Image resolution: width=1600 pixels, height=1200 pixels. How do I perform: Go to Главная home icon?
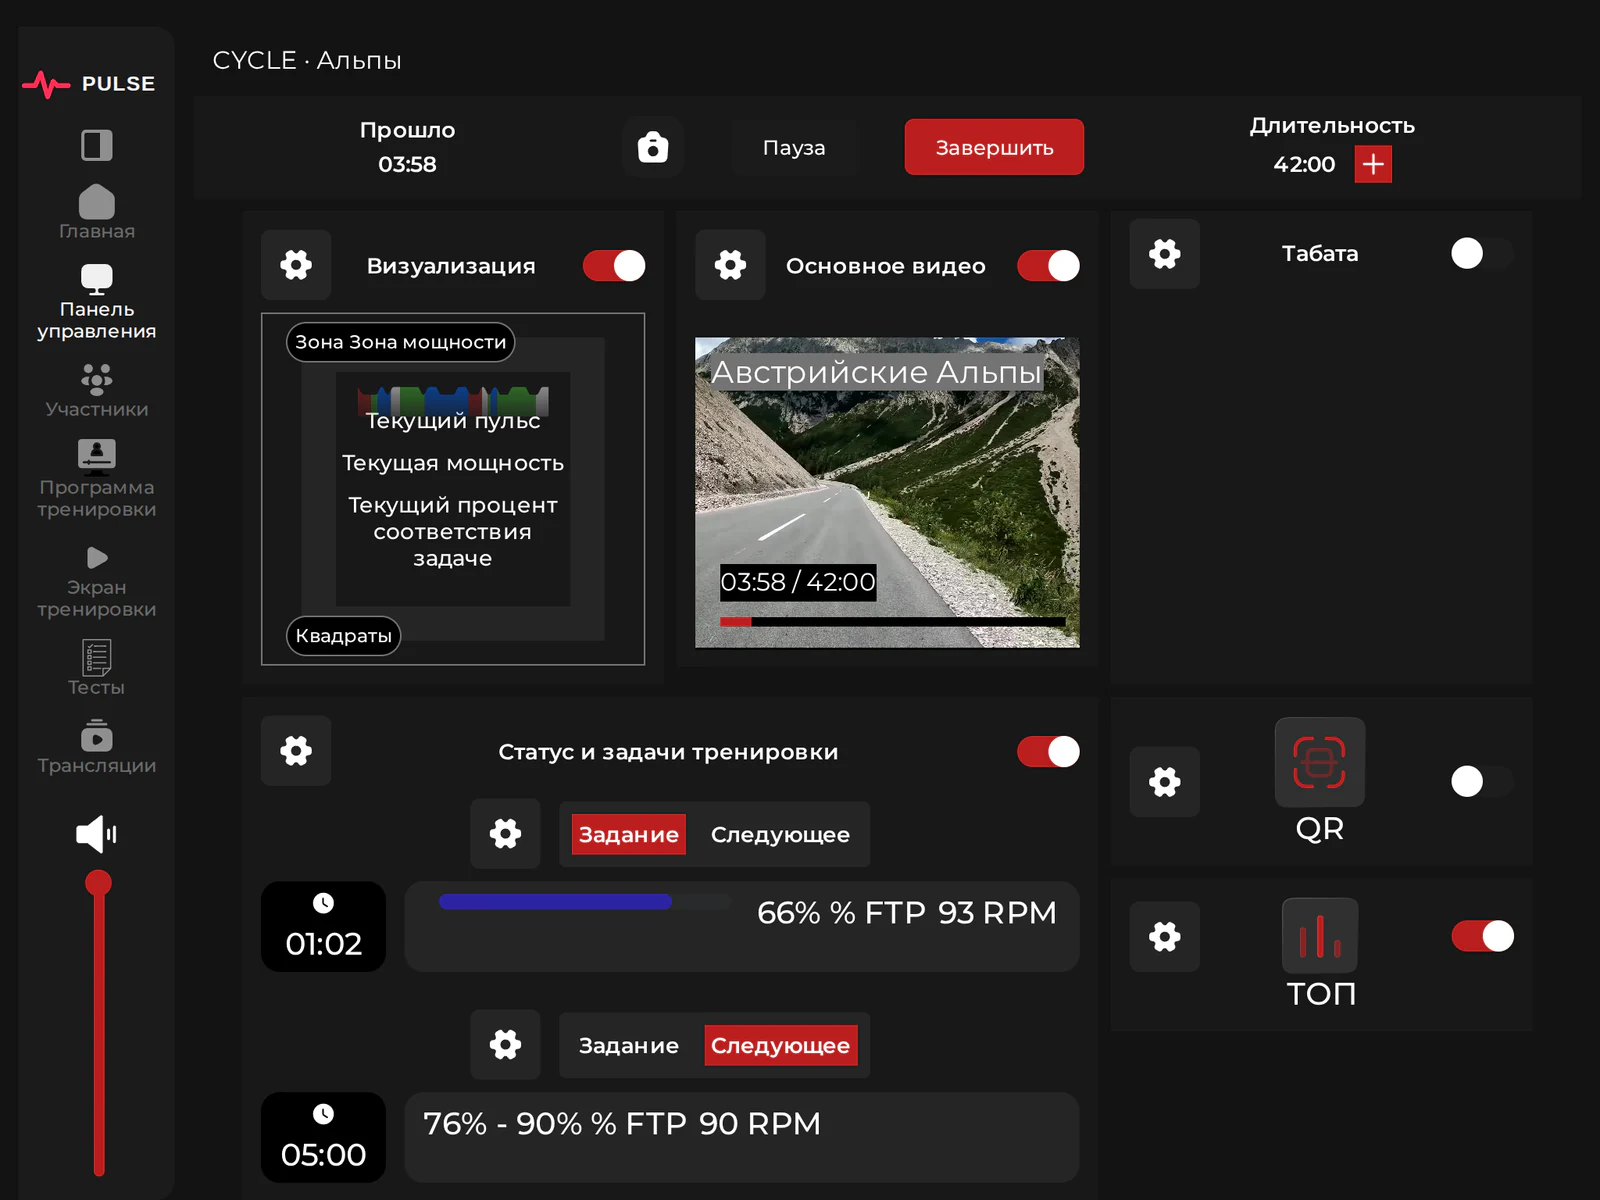tap(97, 201)
